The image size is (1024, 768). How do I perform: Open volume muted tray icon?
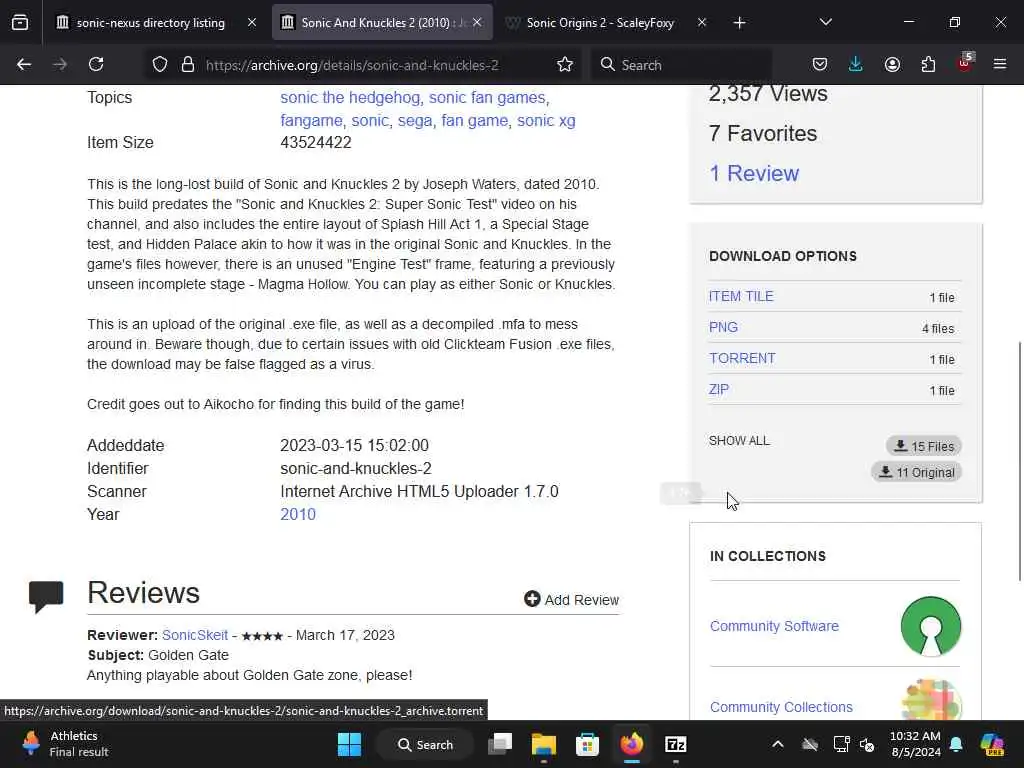point(868,744)
